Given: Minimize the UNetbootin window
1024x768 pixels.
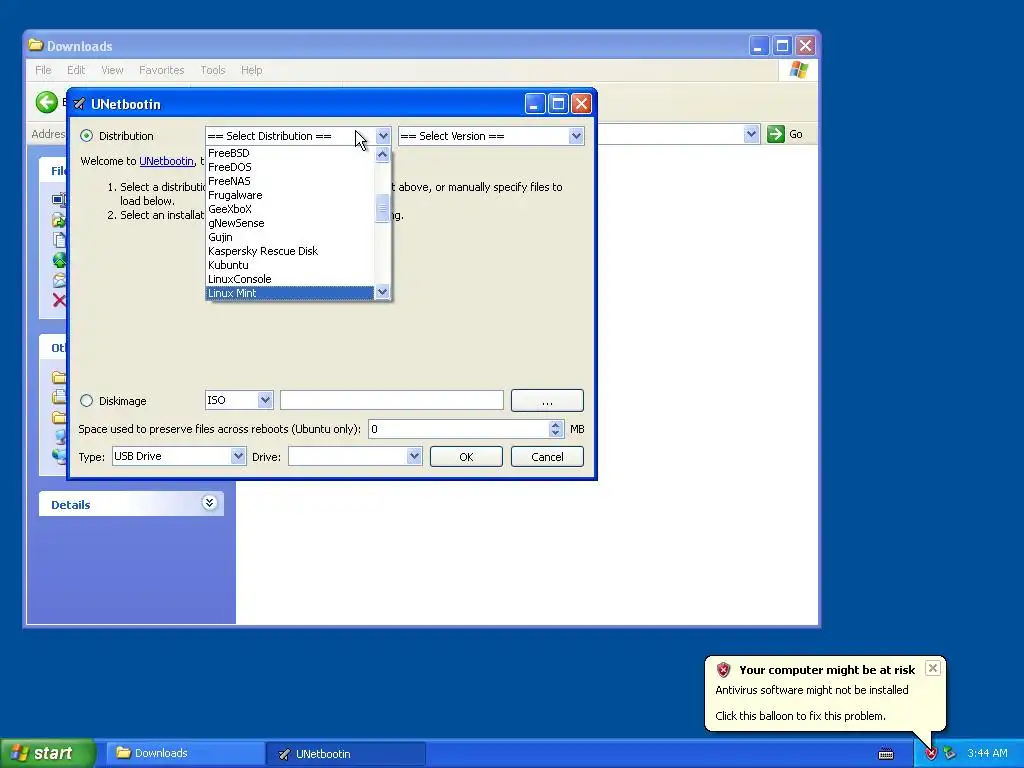Looking at the screenshot, I should 535,104.
